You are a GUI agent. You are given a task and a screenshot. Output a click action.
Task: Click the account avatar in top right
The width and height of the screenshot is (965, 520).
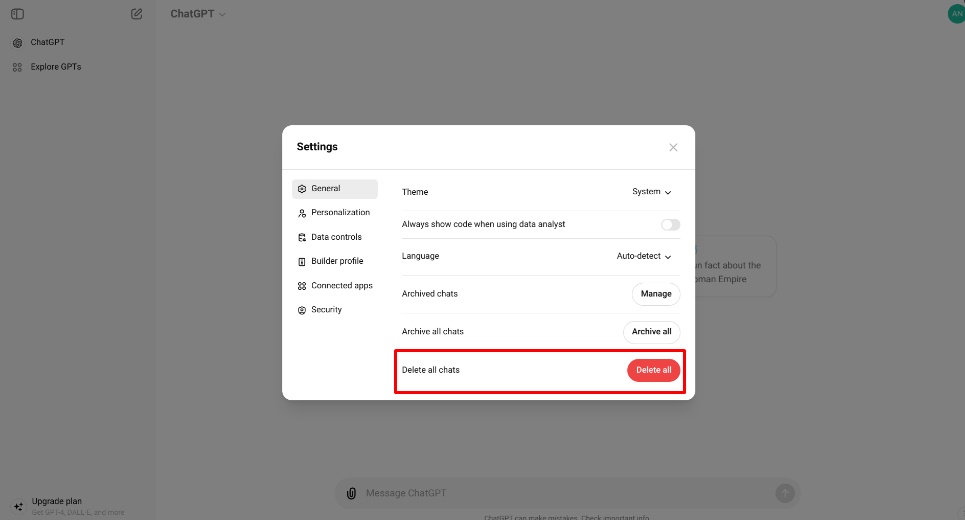click(x=956, y=14)
